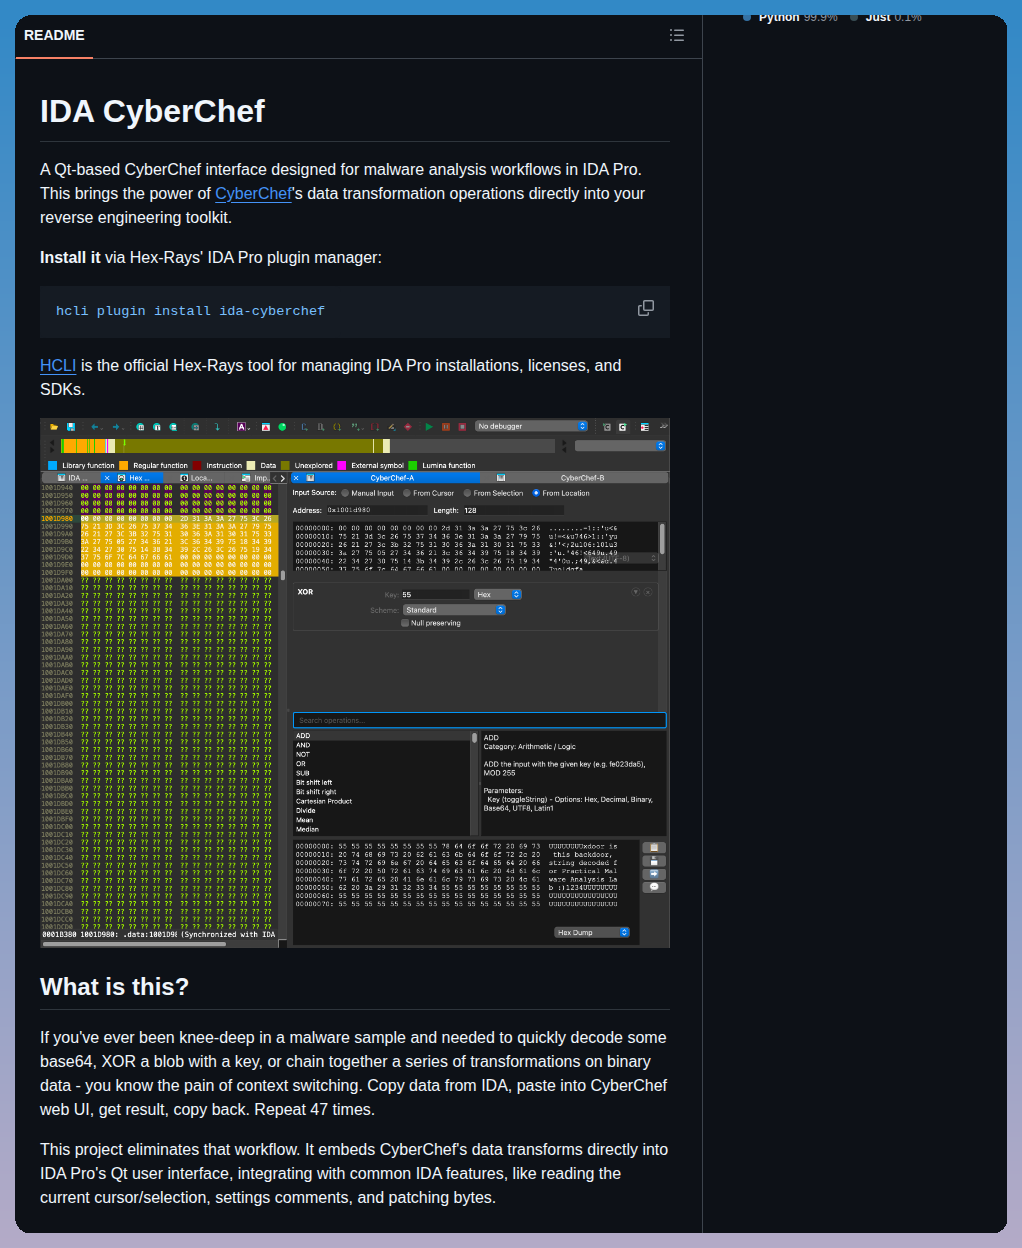The image size is (1022, 1248).
Task: Click the tab scroll right arrow
Action: tap(283, 478)
